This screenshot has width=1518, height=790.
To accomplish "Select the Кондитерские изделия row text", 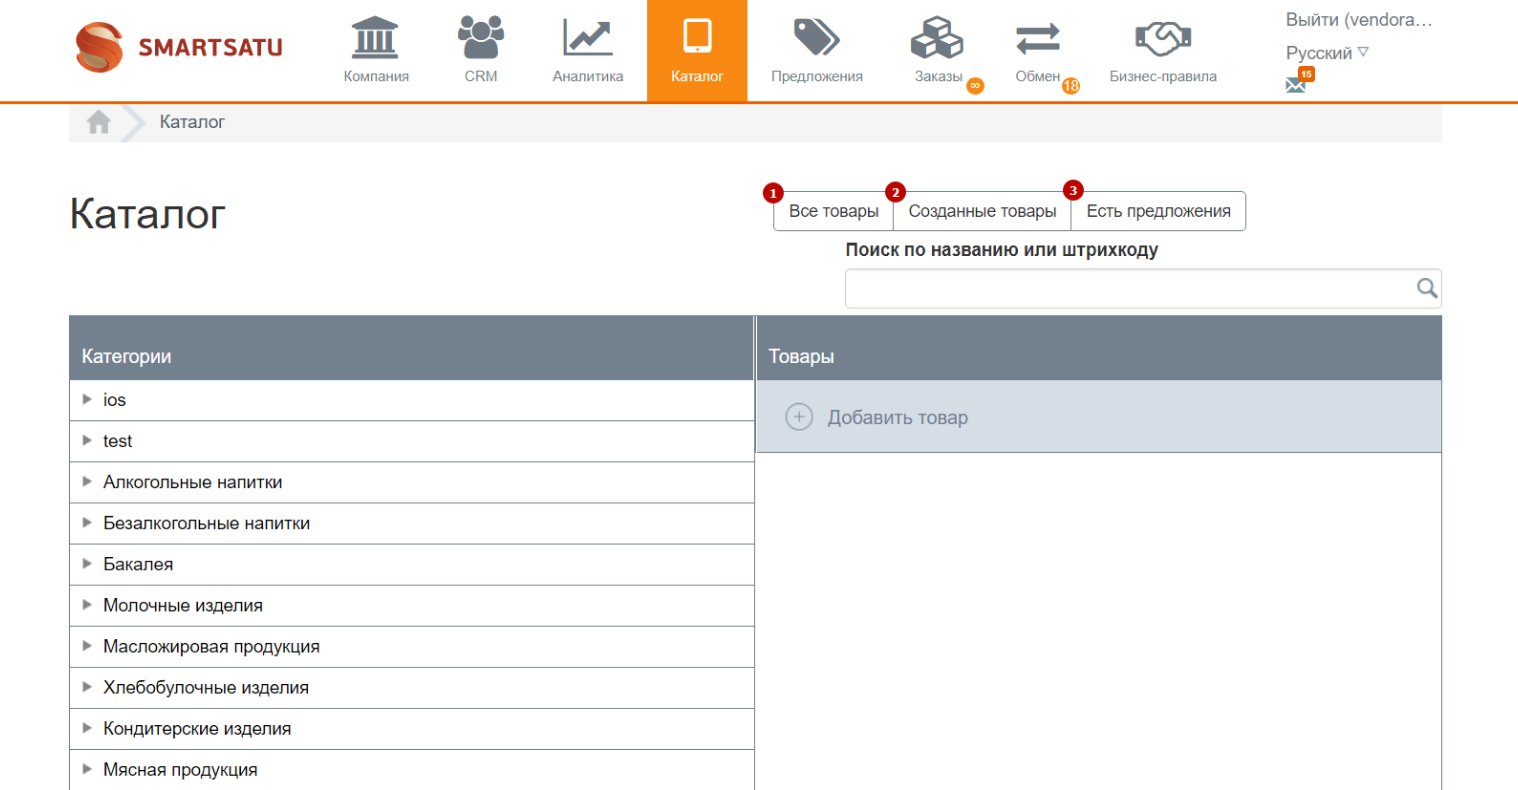I will coord(197,728).
